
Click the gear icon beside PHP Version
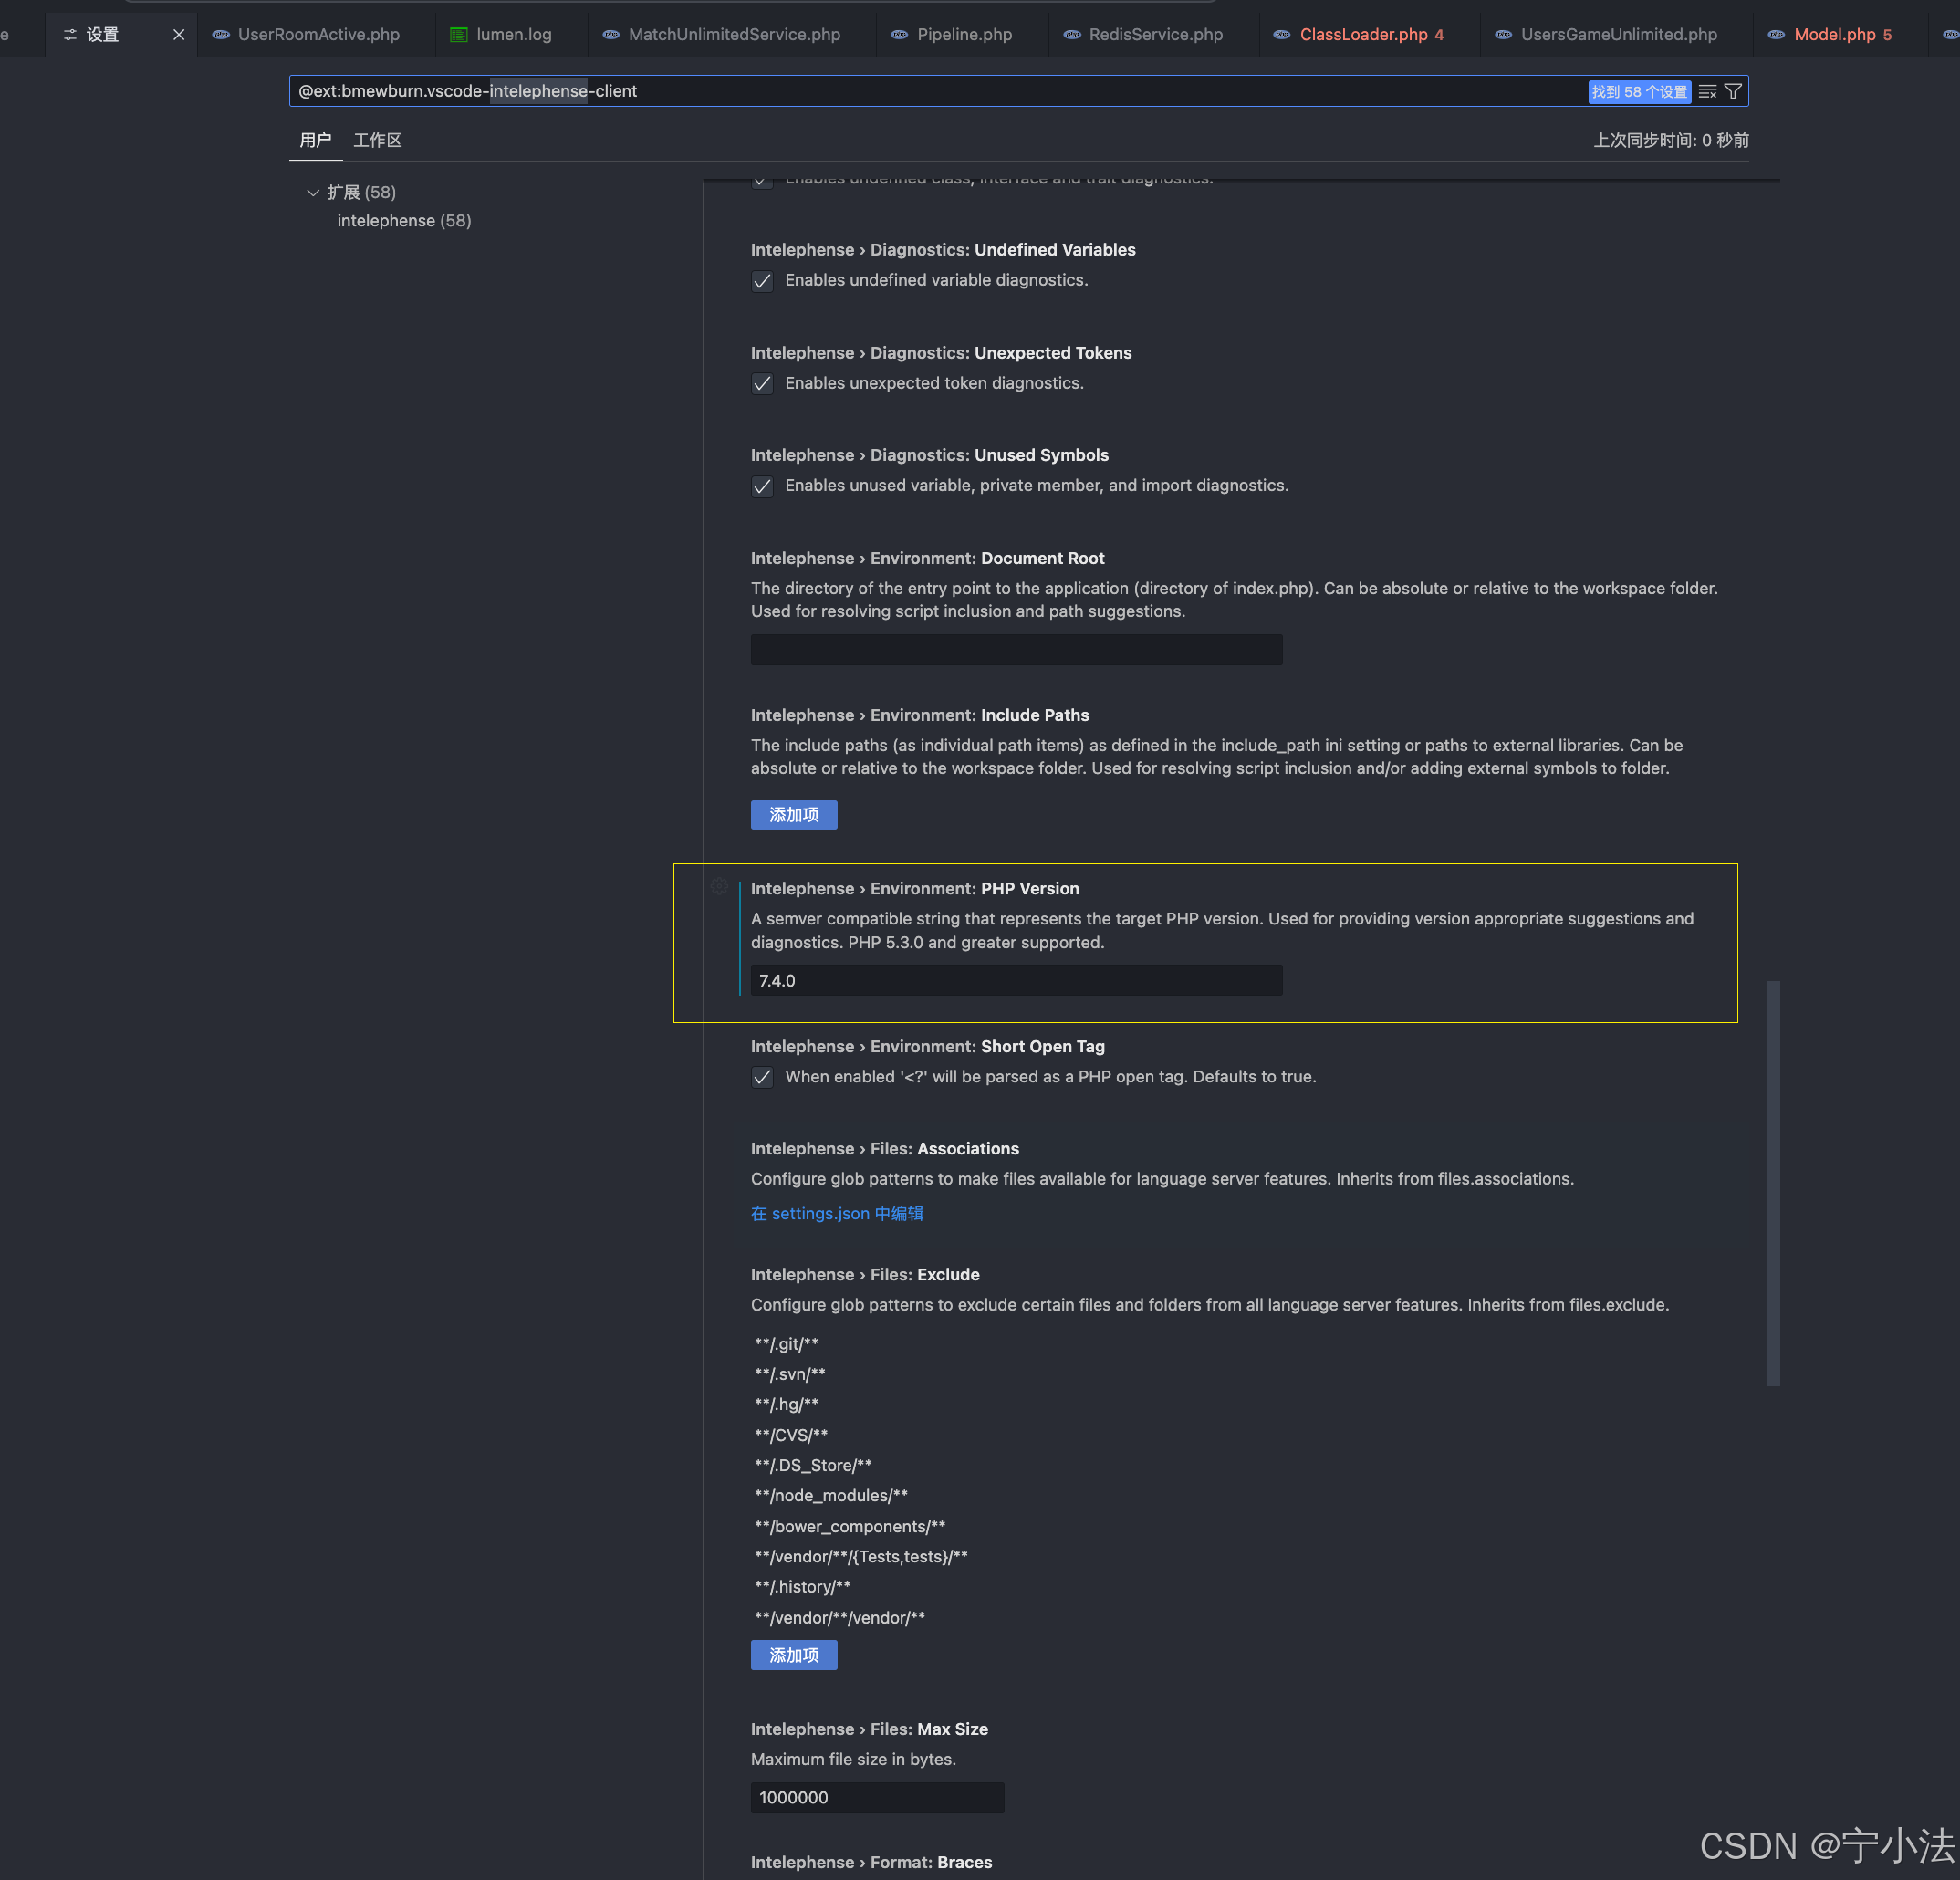719,886
